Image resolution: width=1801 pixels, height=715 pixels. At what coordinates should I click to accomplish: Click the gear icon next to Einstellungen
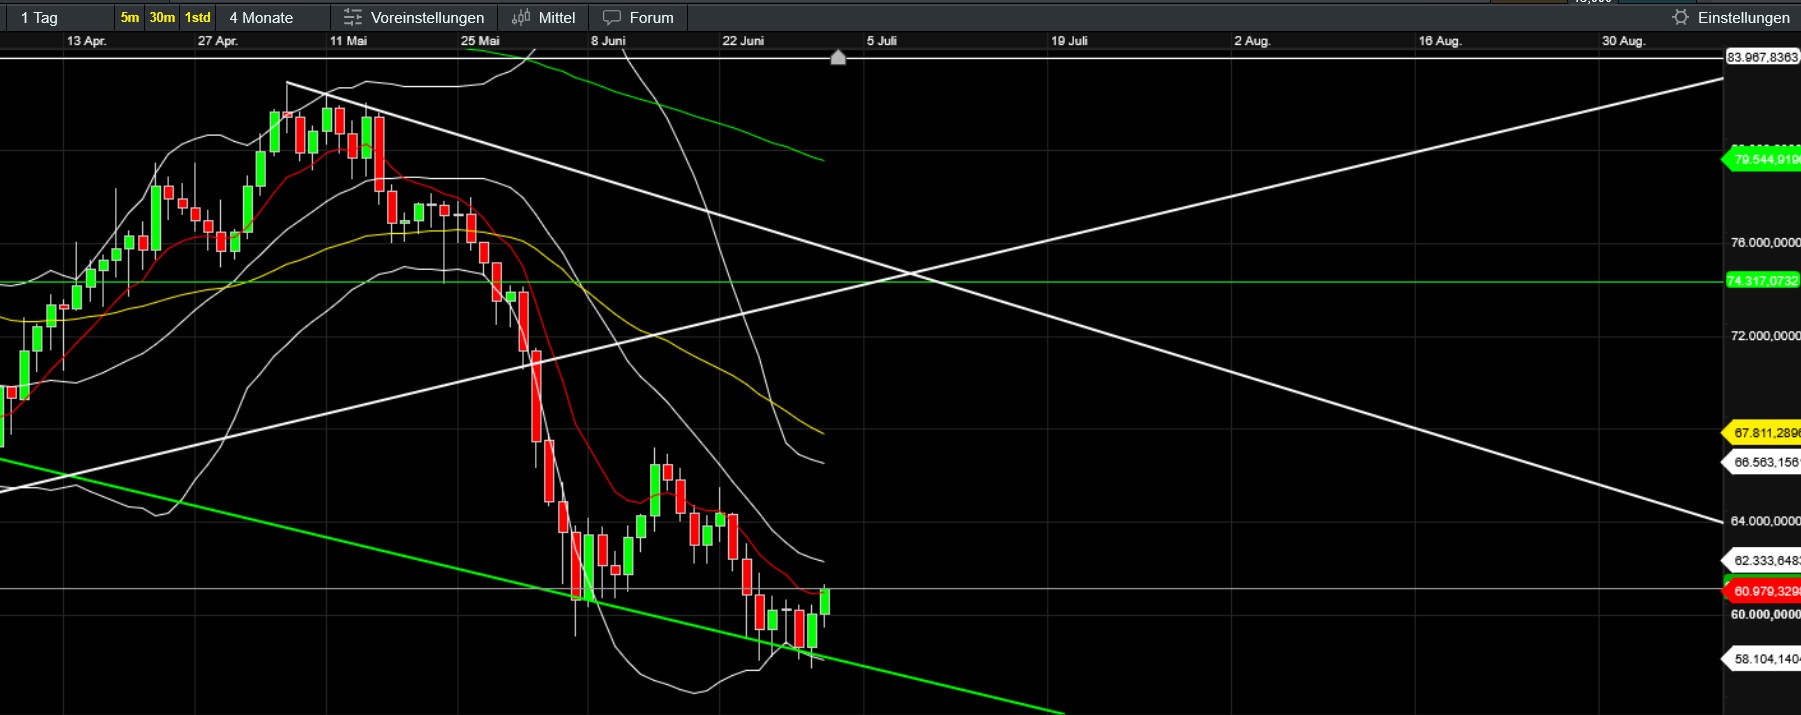pos(1680,17)
